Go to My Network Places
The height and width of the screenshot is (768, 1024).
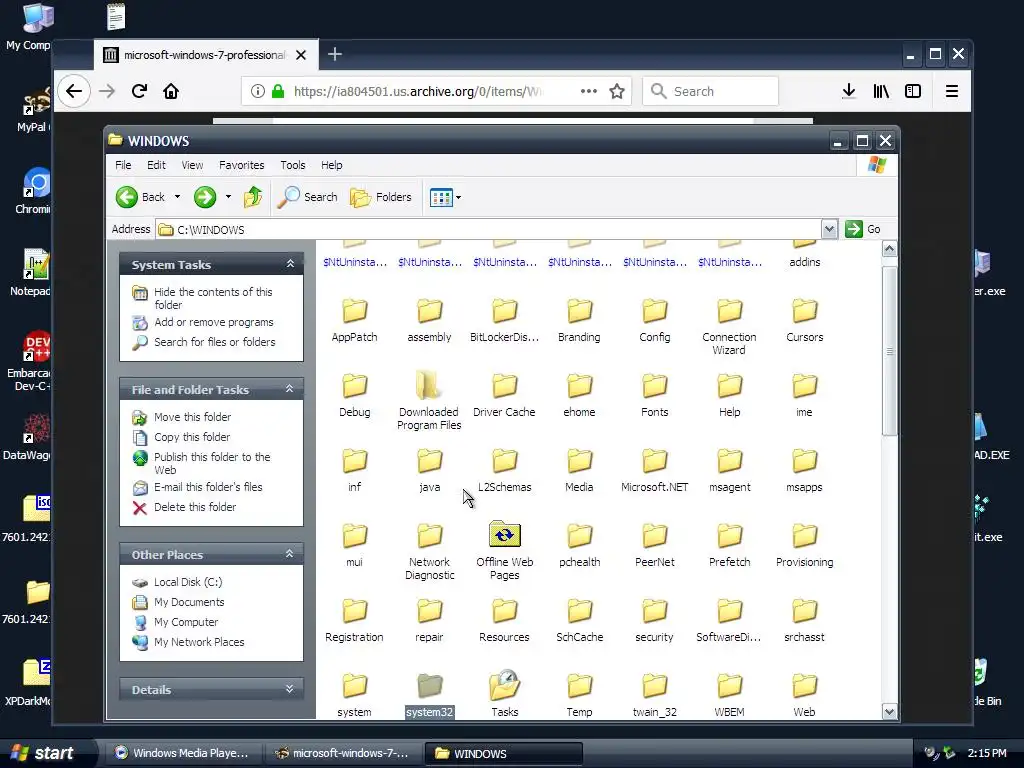[199, 642]
